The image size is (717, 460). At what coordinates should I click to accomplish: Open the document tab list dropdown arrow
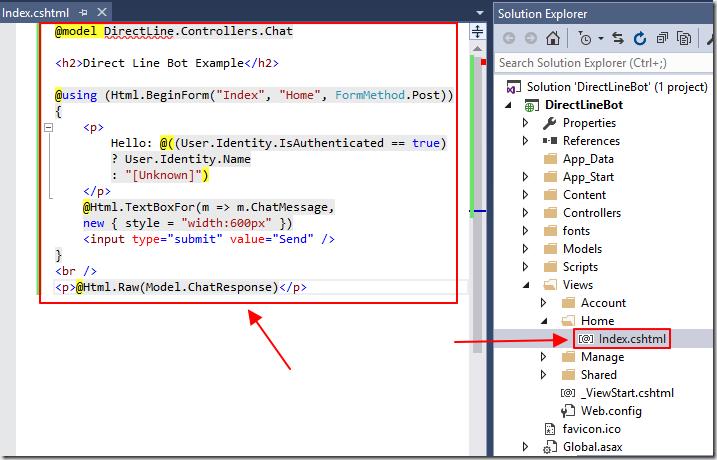point(479,13)
